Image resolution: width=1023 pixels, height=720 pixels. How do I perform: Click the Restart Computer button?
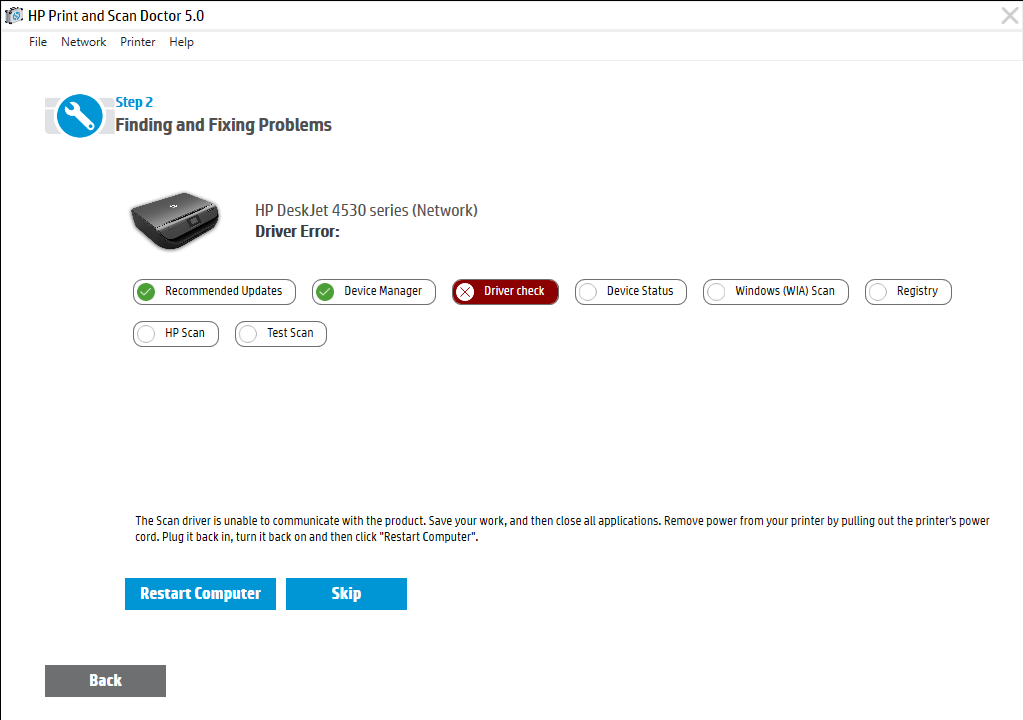[200, 593]
